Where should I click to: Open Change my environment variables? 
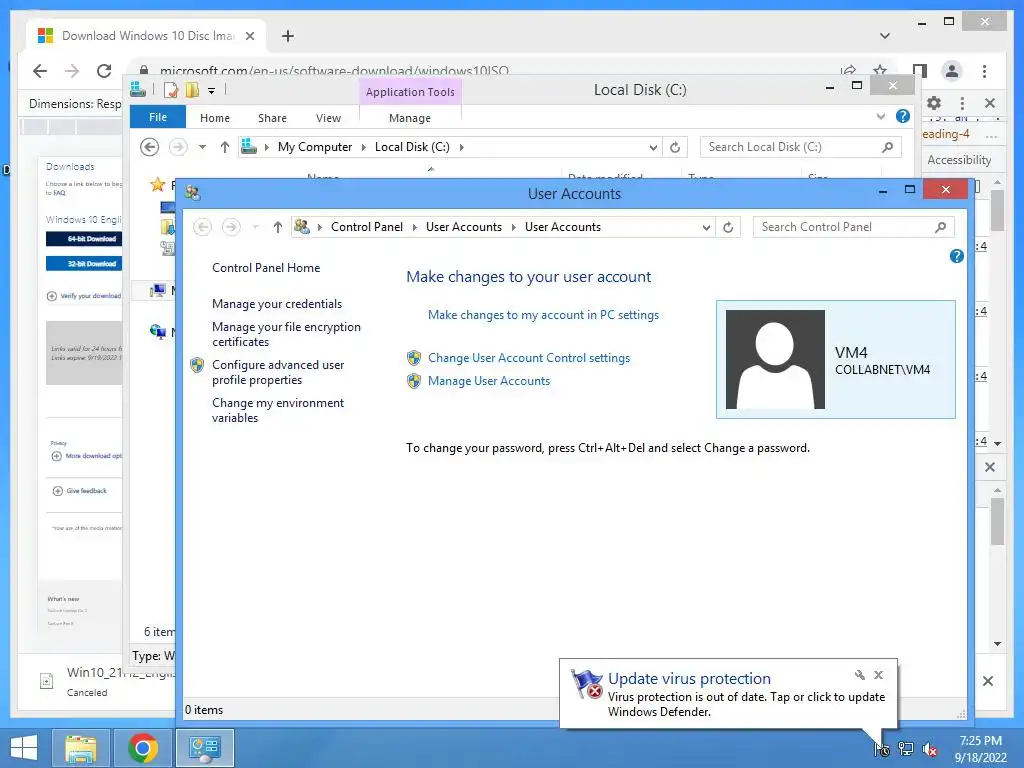coord(278,410)
